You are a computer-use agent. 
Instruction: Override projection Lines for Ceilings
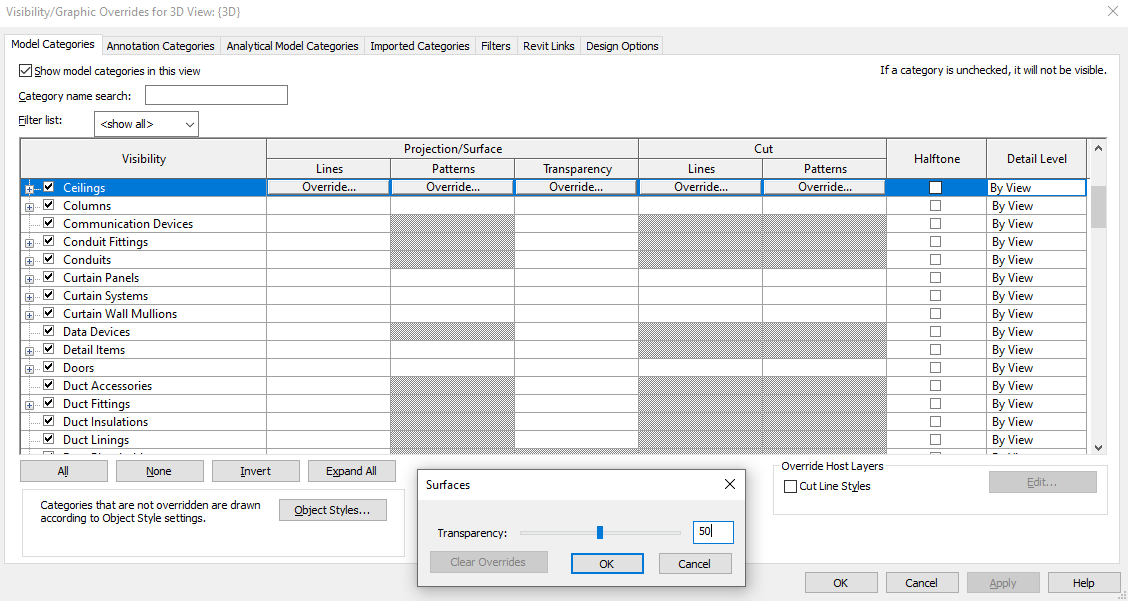point(328,186)
